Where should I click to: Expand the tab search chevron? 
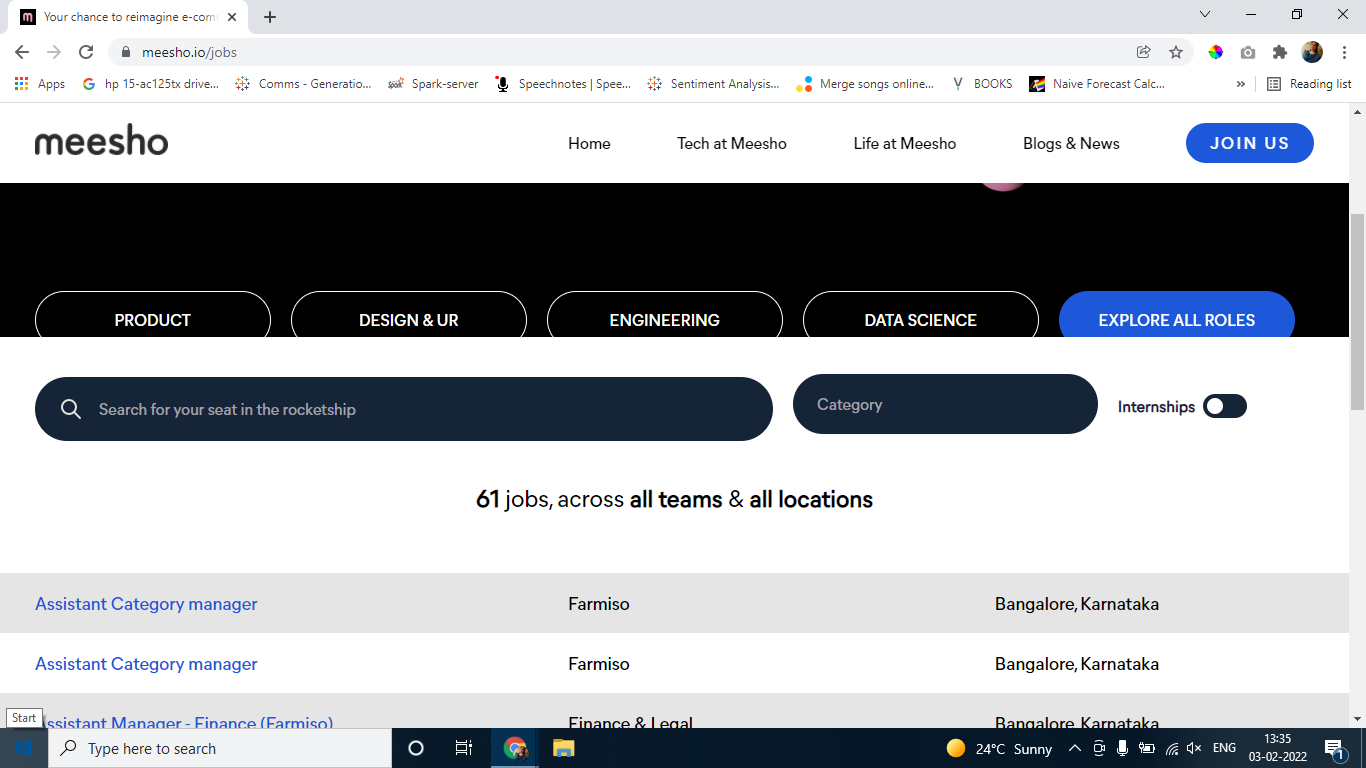pos(1205,15)
